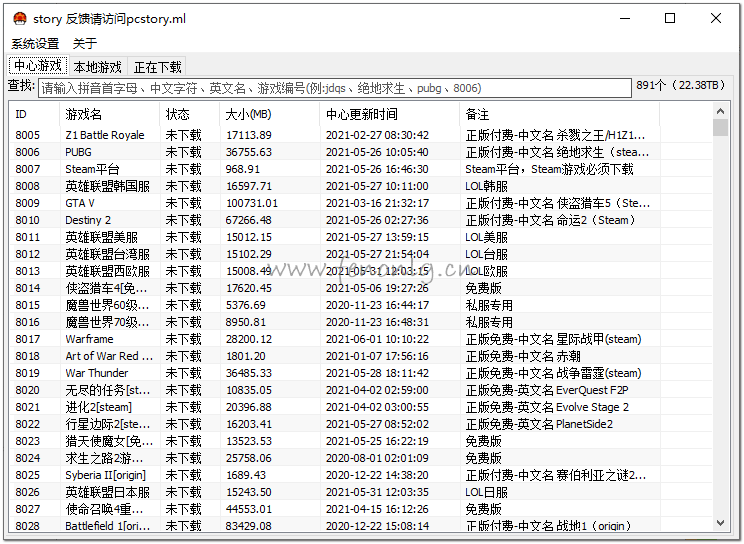Click 未下载 status in PUBG row
The height and width of the screenshot is (544, 744).
[183, 152]
